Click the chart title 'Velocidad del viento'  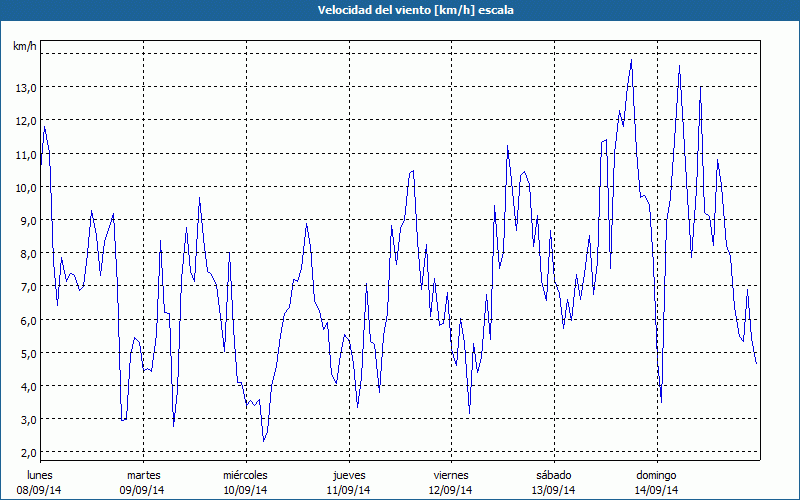click(400, 10)
